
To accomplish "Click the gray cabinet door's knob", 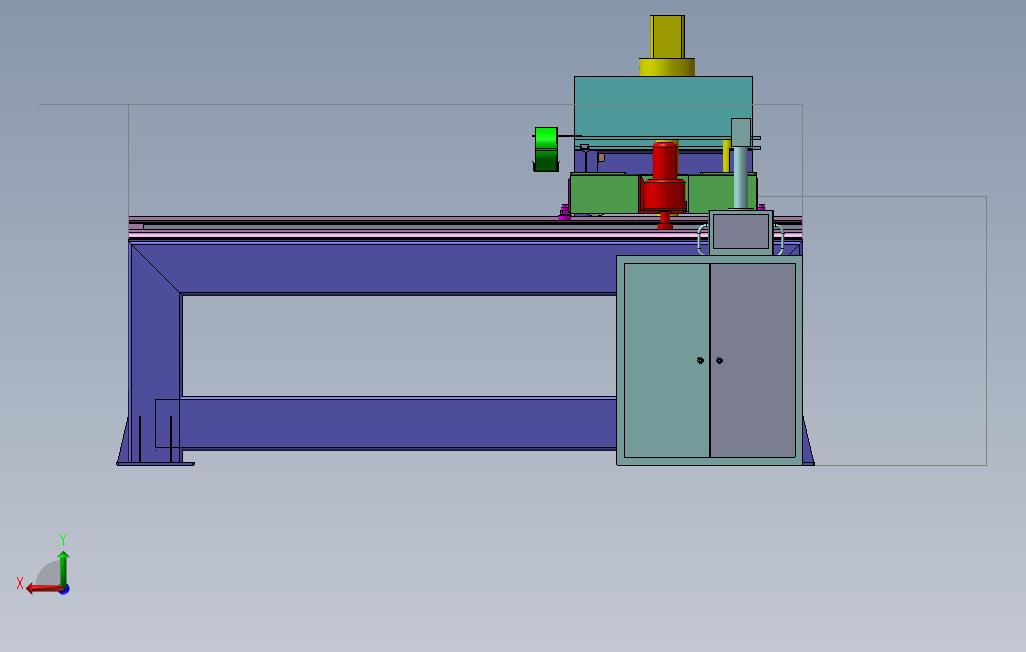I will (x=719, y=360).
